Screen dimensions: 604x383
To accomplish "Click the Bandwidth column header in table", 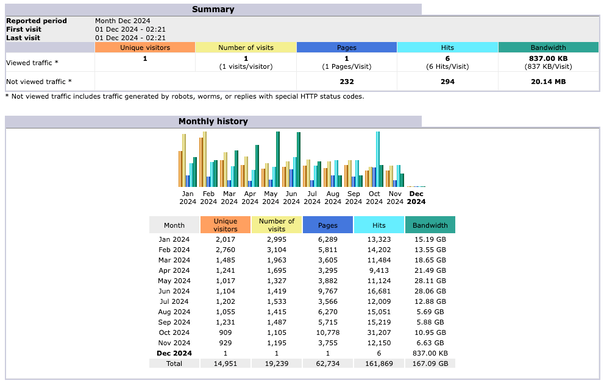I will click(x=430, y=225).
